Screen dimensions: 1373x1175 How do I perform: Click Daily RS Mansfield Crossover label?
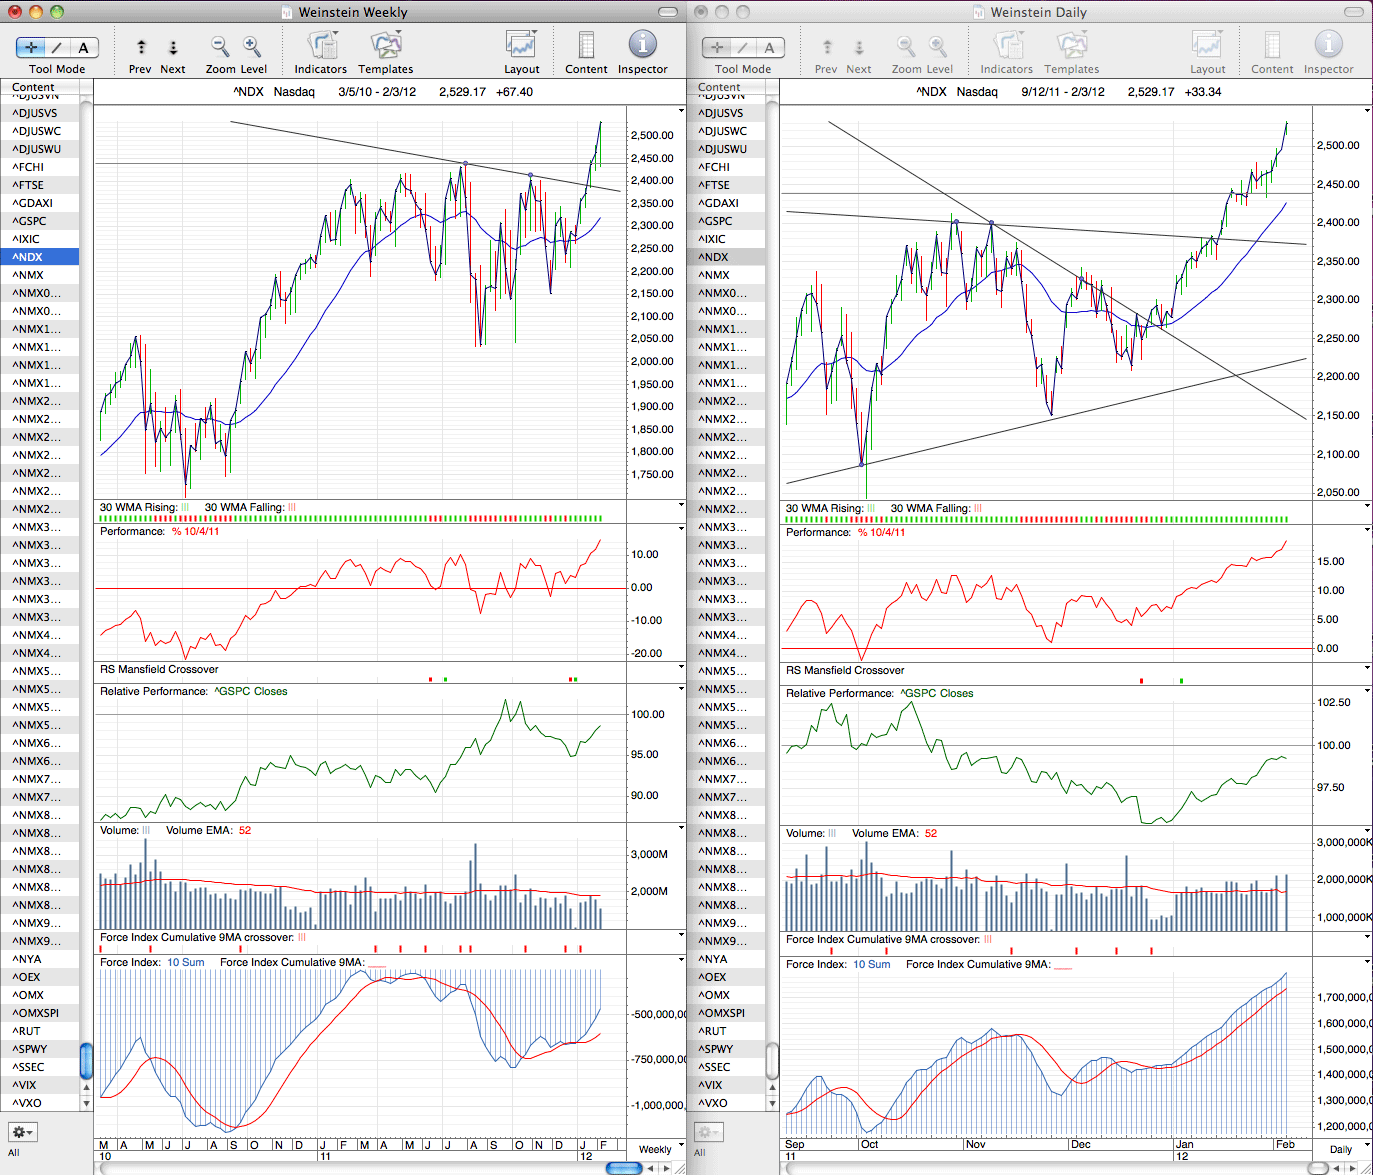click(845, 670)
